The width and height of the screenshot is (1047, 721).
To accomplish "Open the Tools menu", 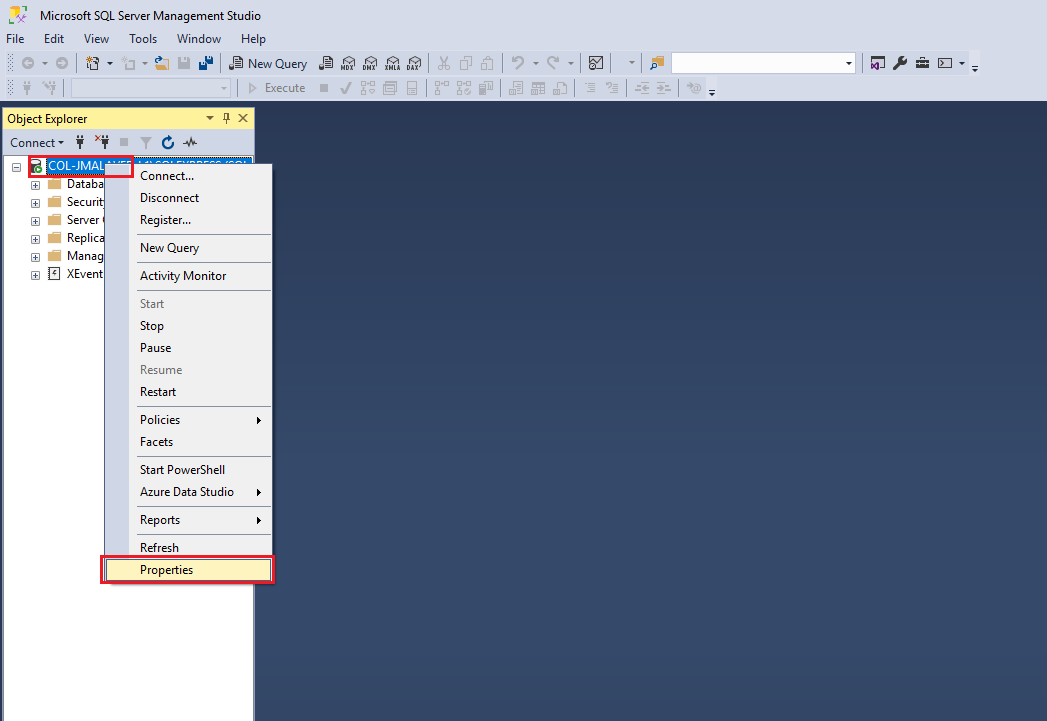I will [x=143, y=39].
